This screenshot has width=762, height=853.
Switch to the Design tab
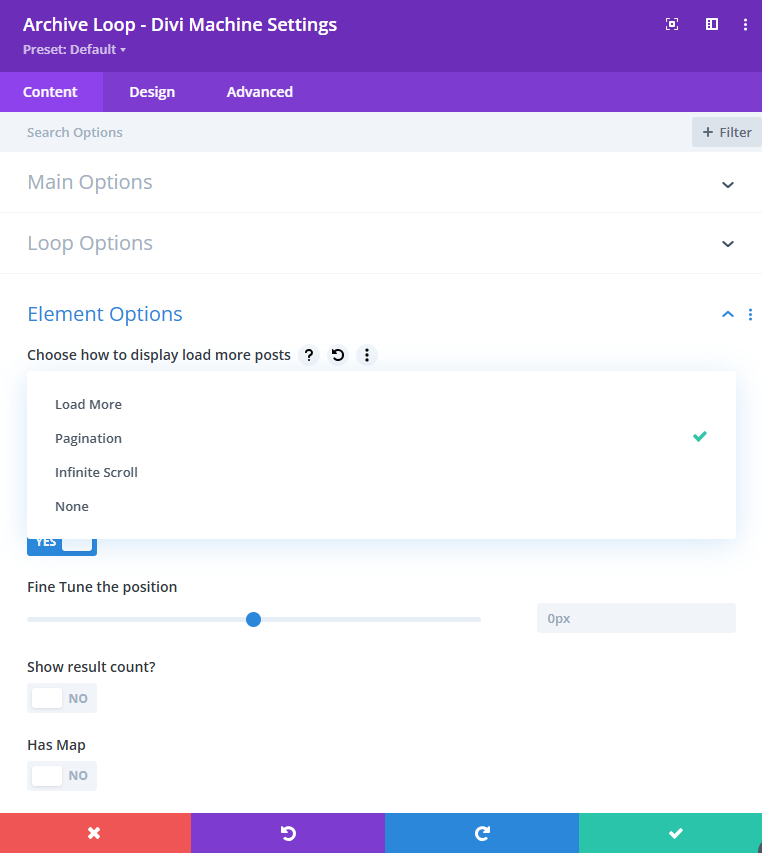click(x=152, y=92)
